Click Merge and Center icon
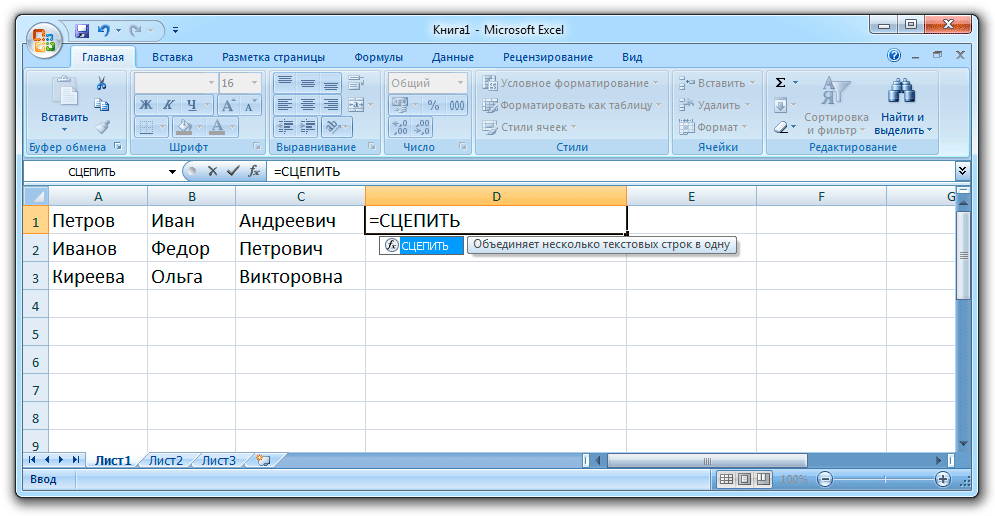995x516 pixels. pos(356,105)
